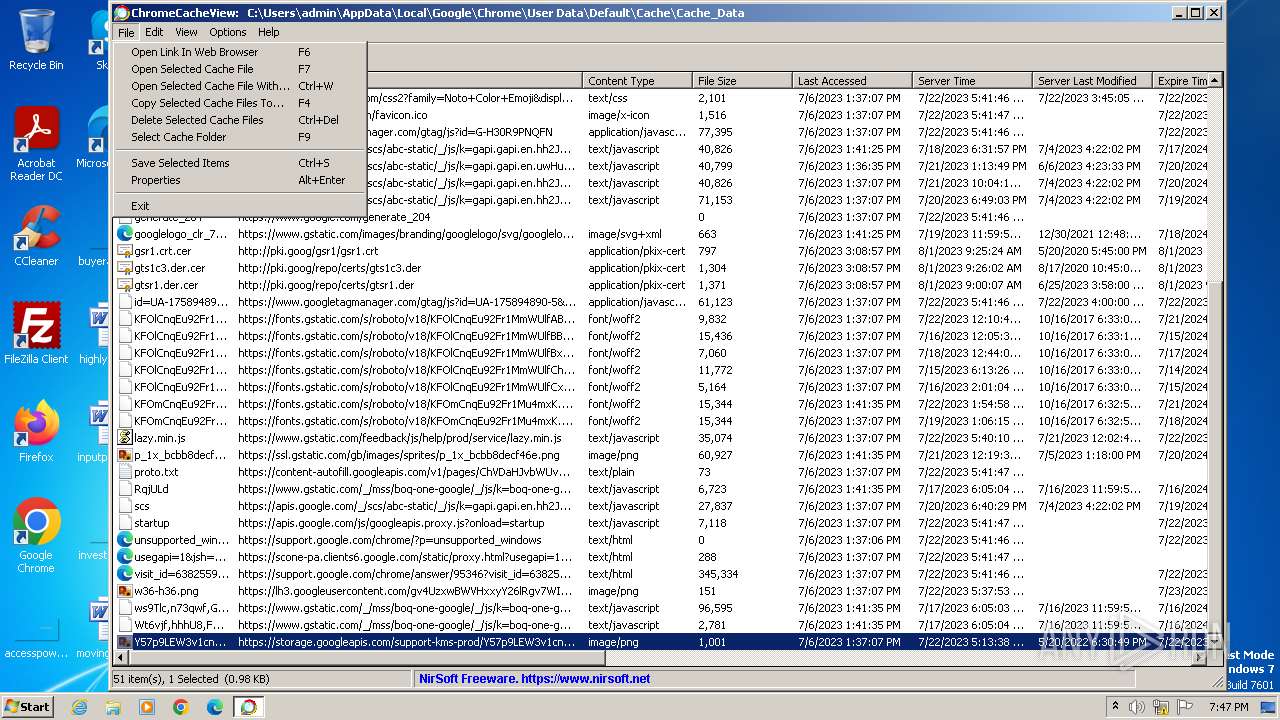Select the scs row

(660, 506)
